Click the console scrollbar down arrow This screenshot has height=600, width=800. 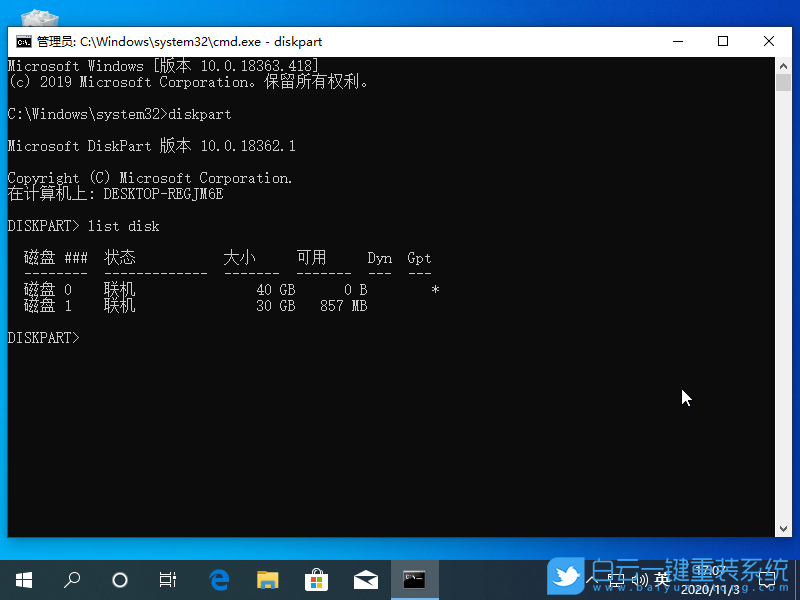(783, 529)
